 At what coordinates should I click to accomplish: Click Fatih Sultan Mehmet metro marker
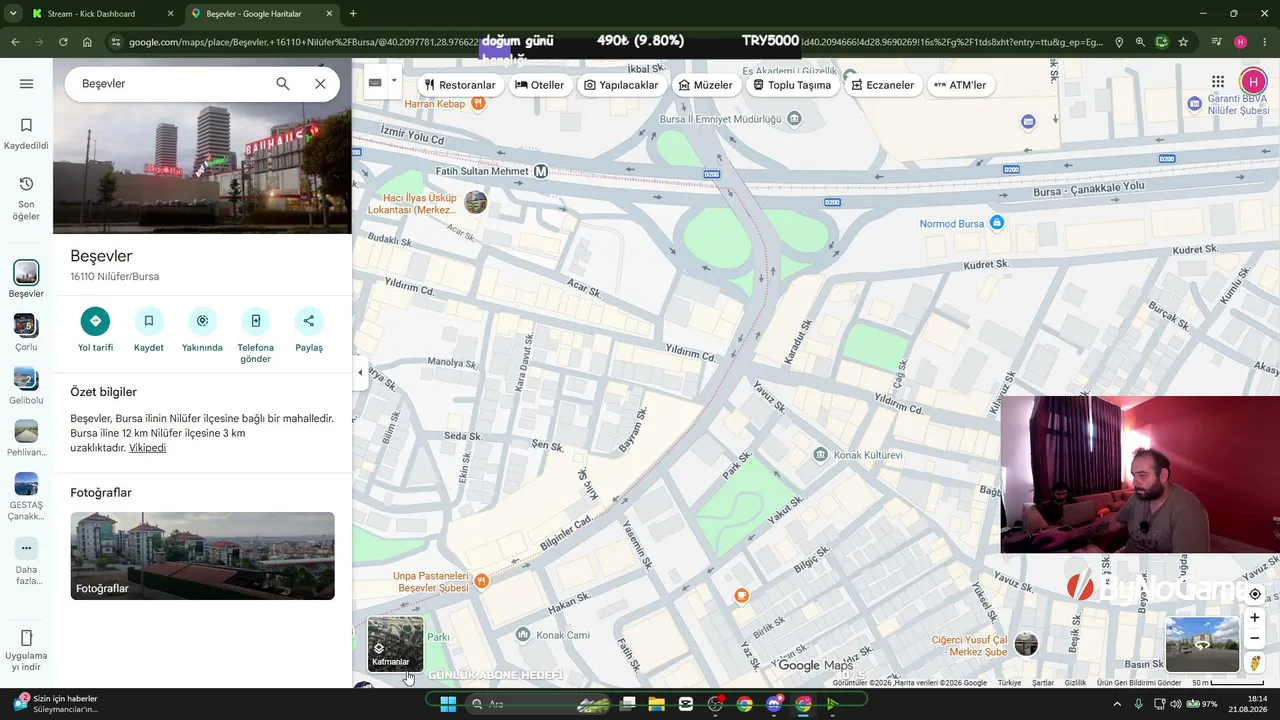click(x=541, y=171)
